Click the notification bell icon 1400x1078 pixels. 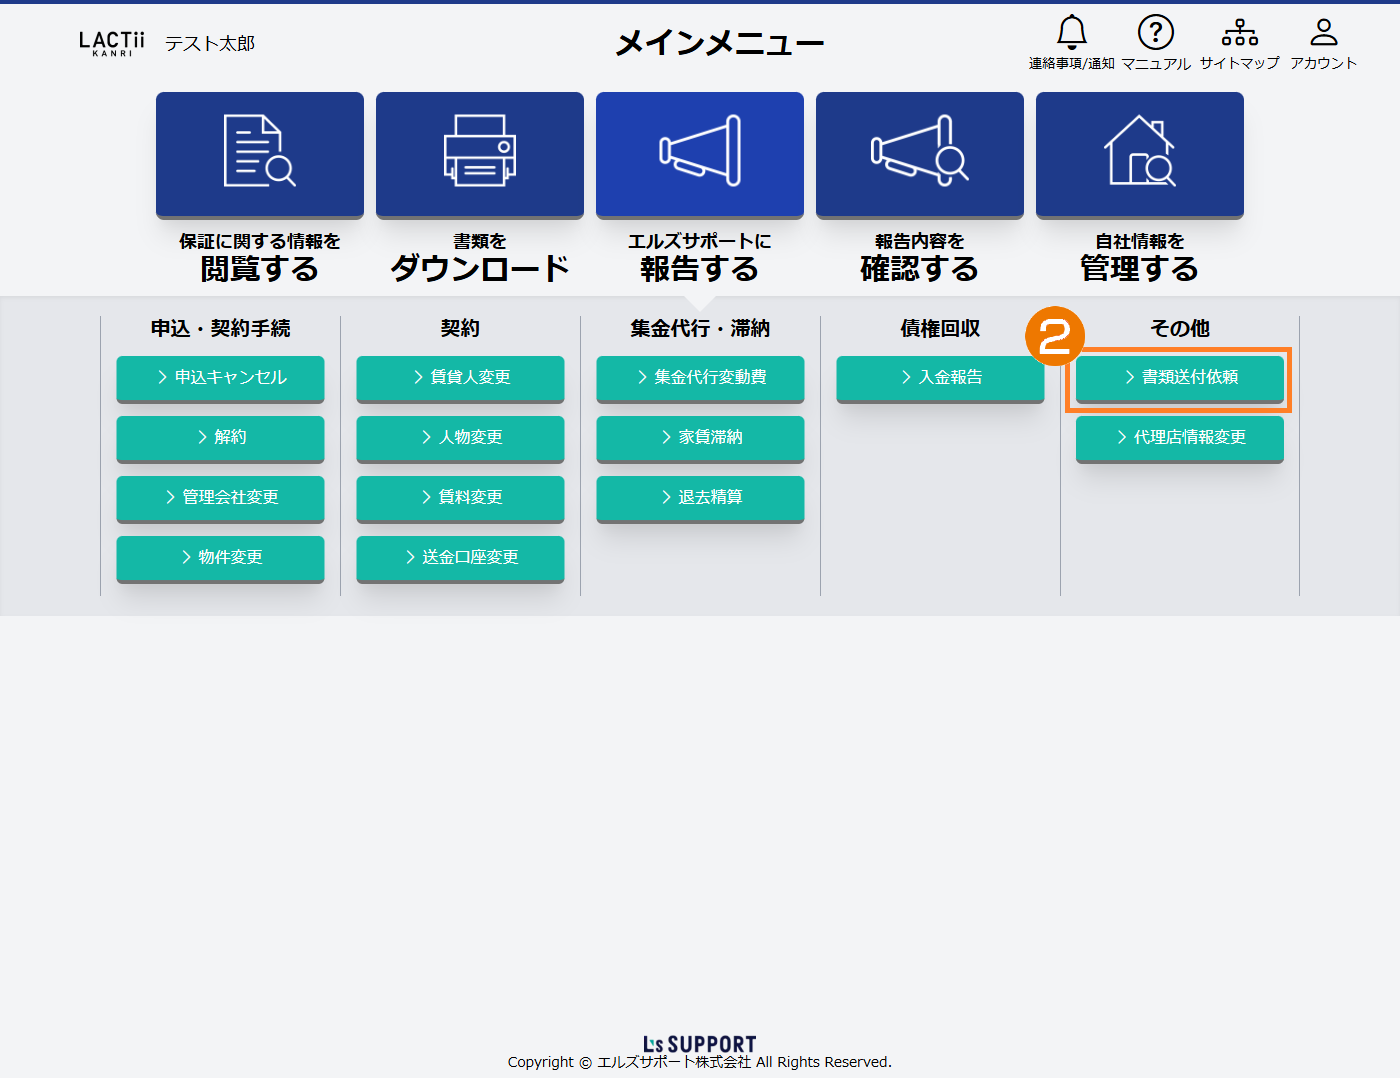[1071, 33]
